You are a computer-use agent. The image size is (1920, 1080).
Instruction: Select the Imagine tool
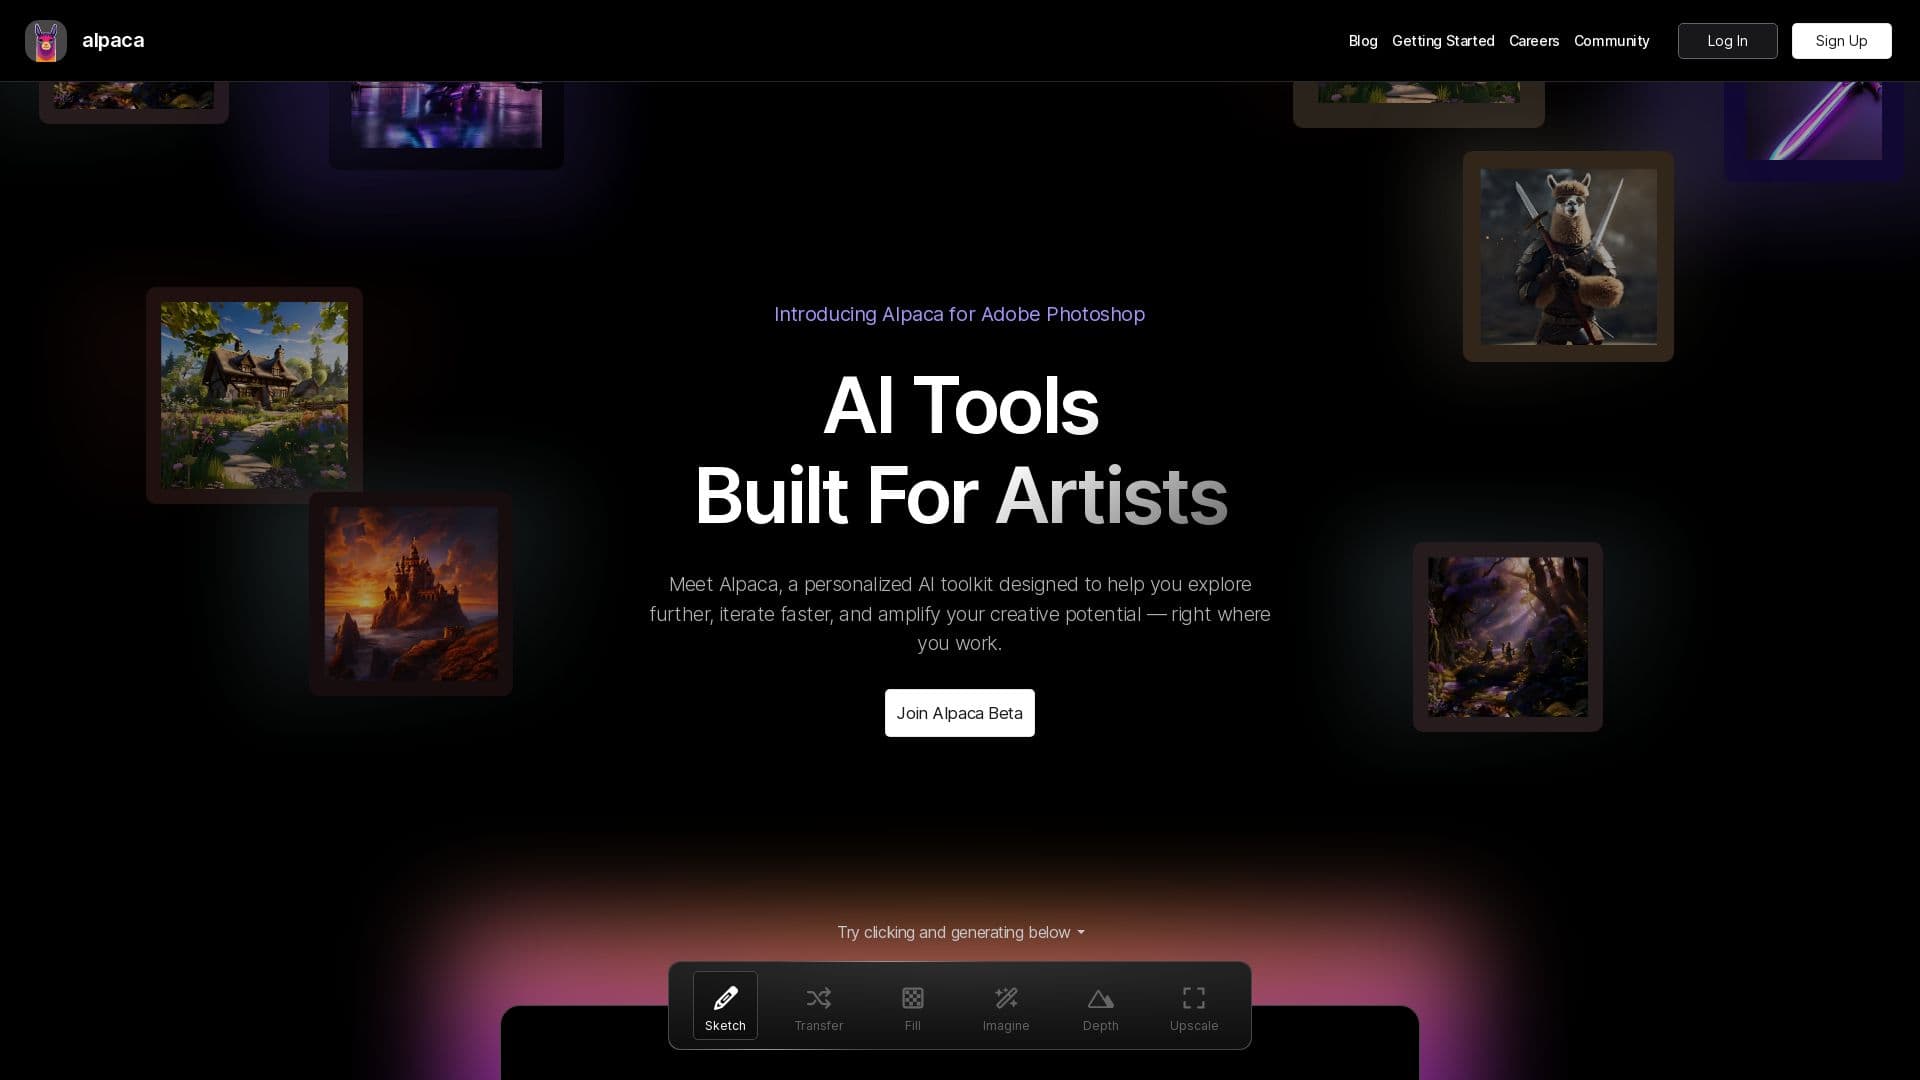pos(1006,1006)
